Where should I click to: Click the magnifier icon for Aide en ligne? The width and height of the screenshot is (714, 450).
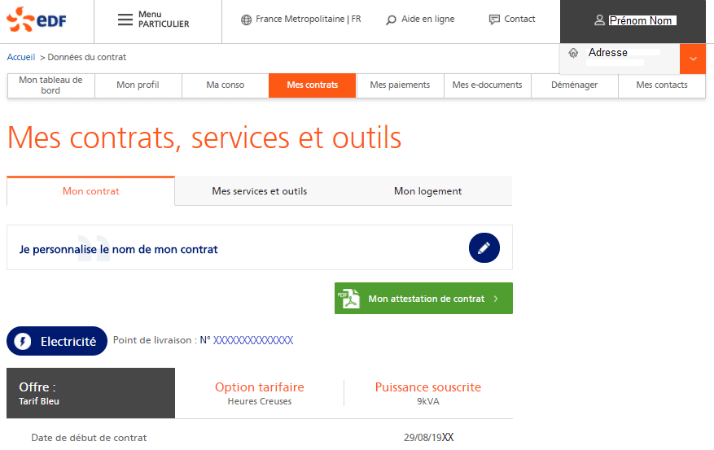391,20
